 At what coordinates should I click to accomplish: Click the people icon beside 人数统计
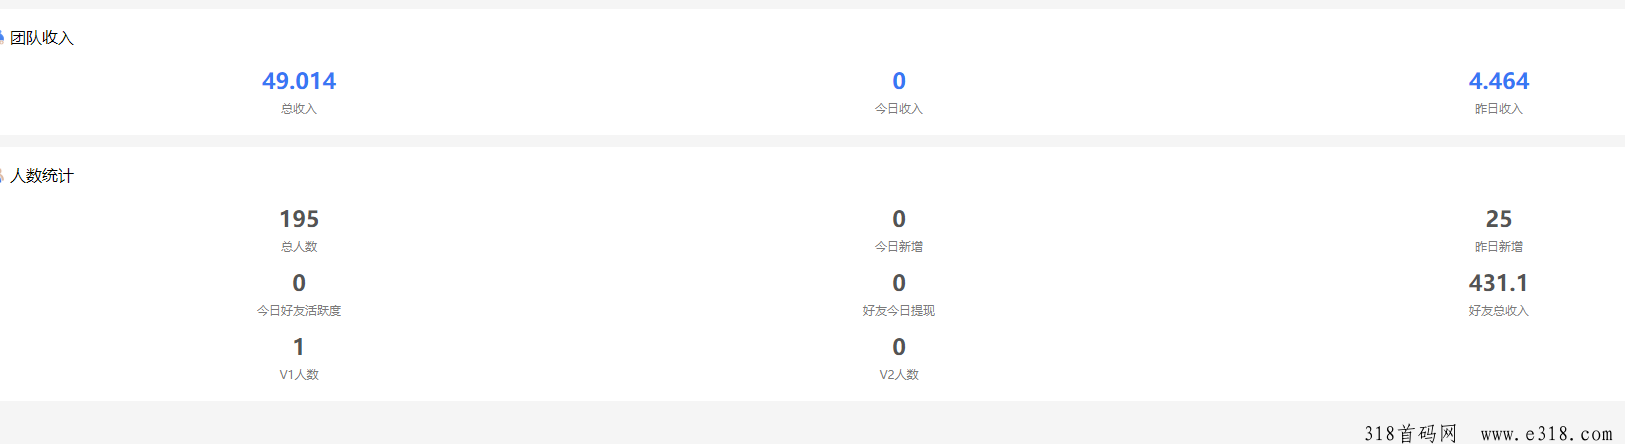(2, 175)
